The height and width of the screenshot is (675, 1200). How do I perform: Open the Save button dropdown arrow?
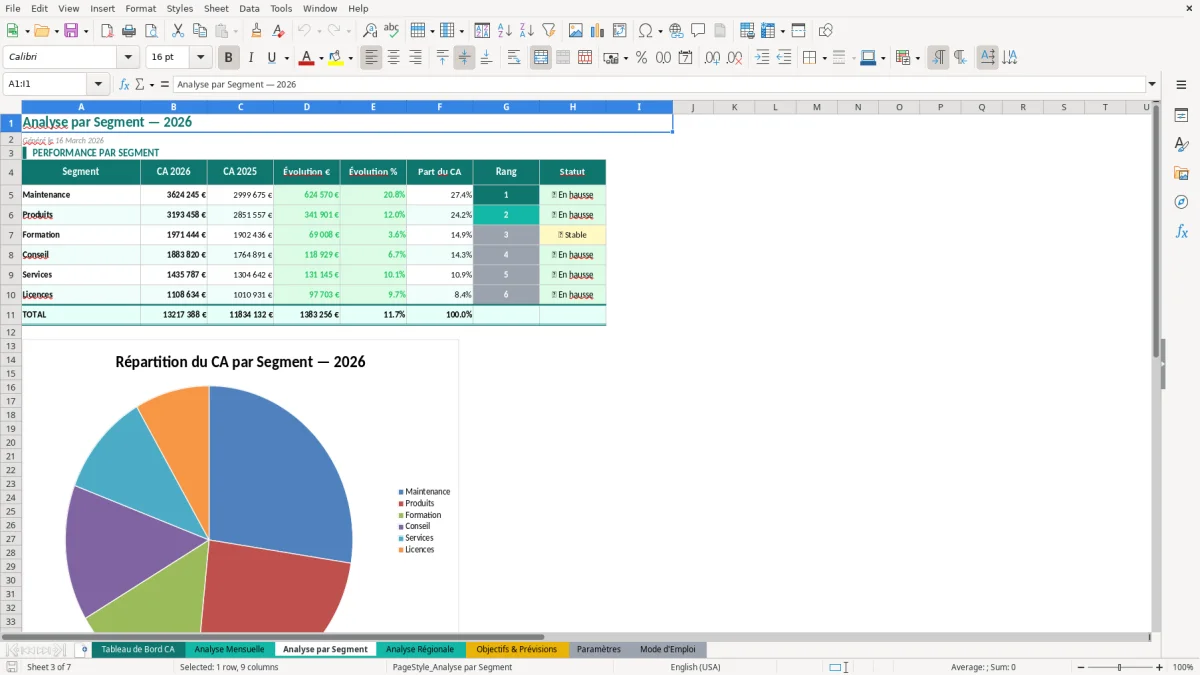(85, 31)
